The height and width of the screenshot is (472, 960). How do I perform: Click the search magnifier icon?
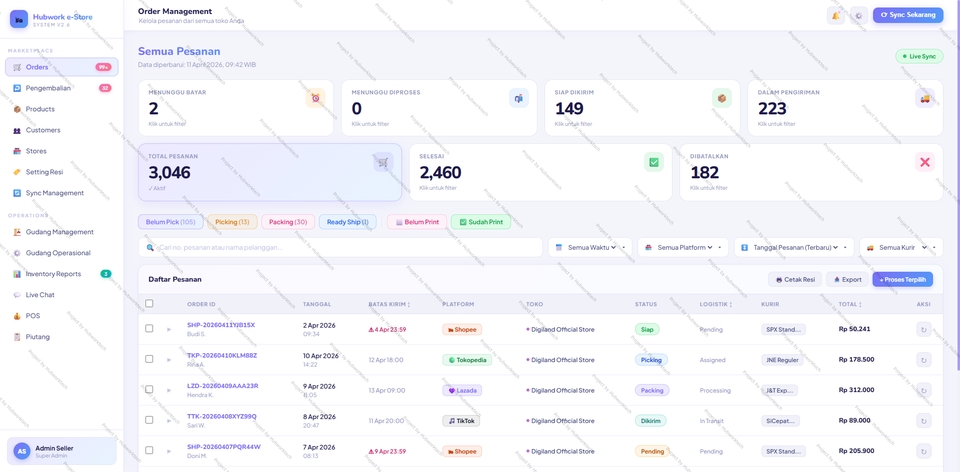tap(150, 247)
